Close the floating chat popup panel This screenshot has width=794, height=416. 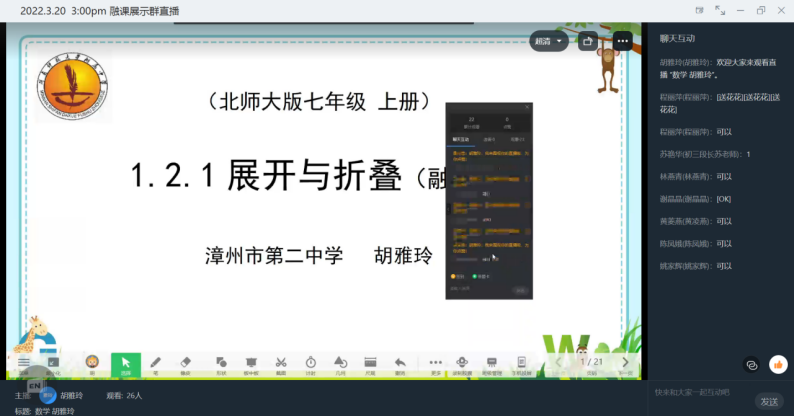tap(527, 107)
